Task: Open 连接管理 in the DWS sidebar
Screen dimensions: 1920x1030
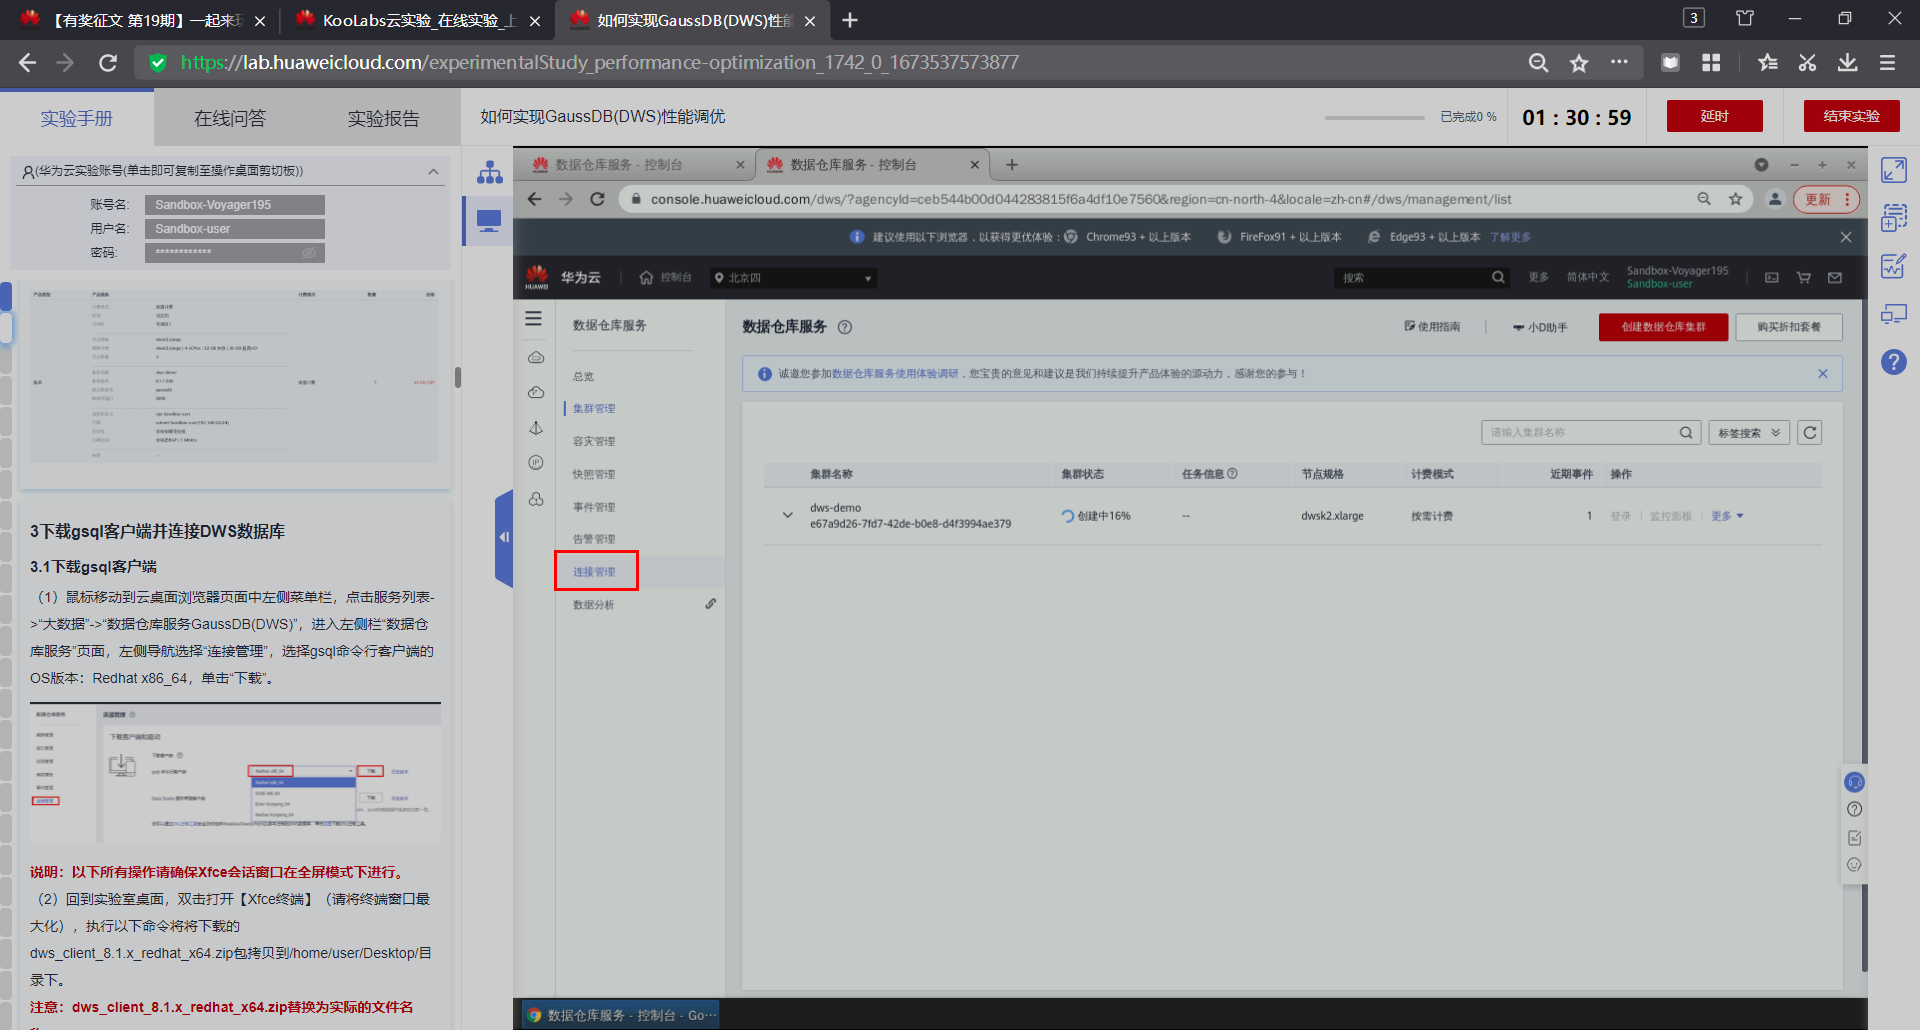Action: pyautogui.click(x=594, y=572)
